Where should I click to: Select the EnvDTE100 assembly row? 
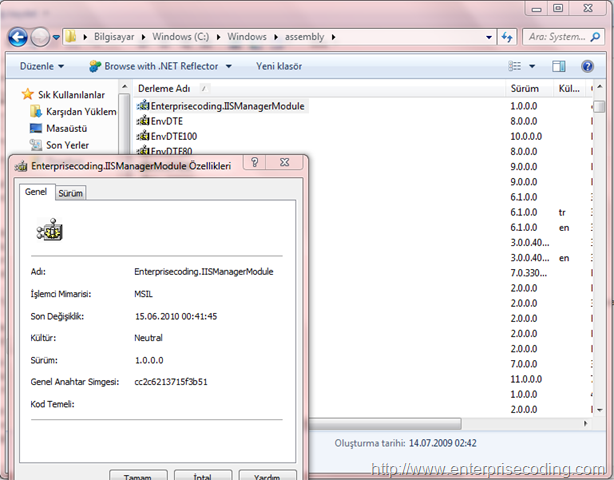[174, 136]
